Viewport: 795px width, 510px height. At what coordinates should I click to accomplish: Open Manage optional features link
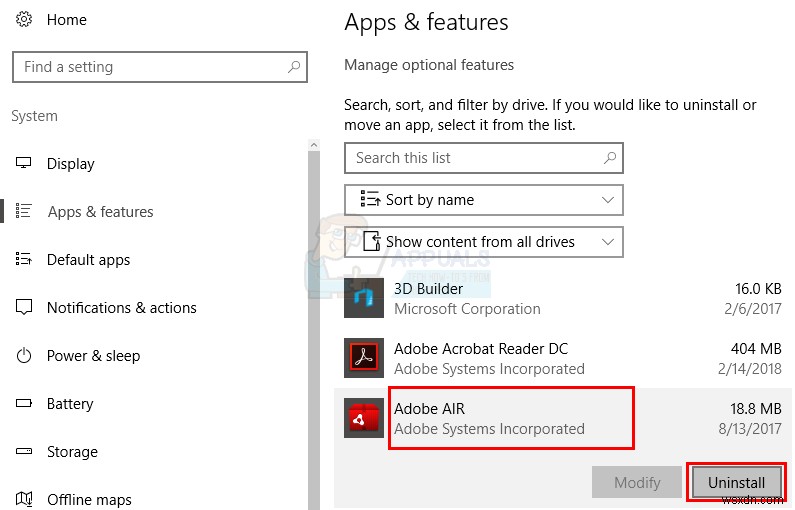pyautogui.click(x=429, y=65)
